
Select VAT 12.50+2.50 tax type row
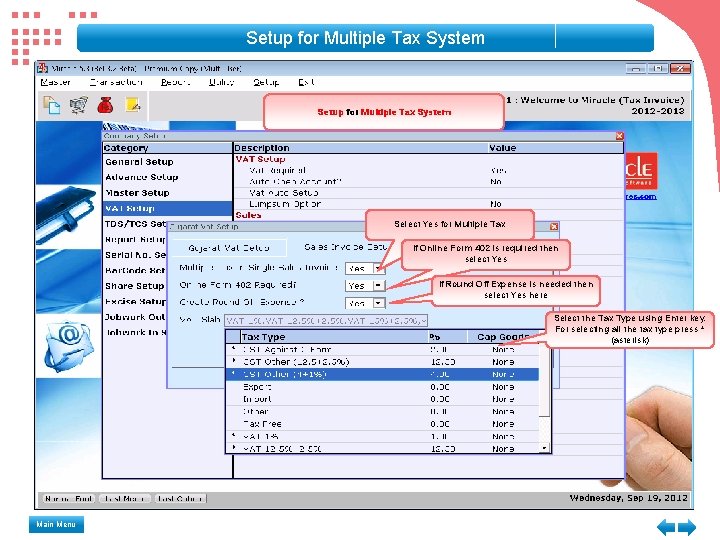(382, 449)
